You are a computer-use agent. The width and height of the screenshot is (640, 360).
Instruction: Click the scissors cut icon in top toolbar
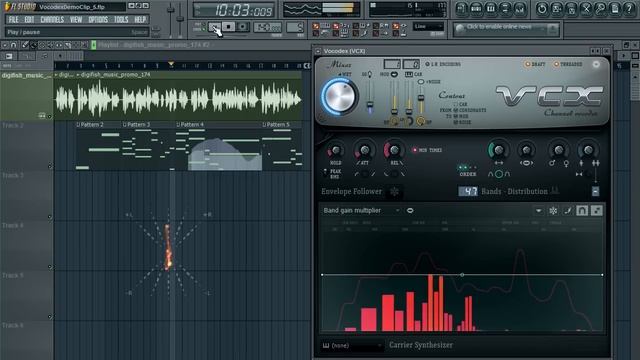(586, 9)
